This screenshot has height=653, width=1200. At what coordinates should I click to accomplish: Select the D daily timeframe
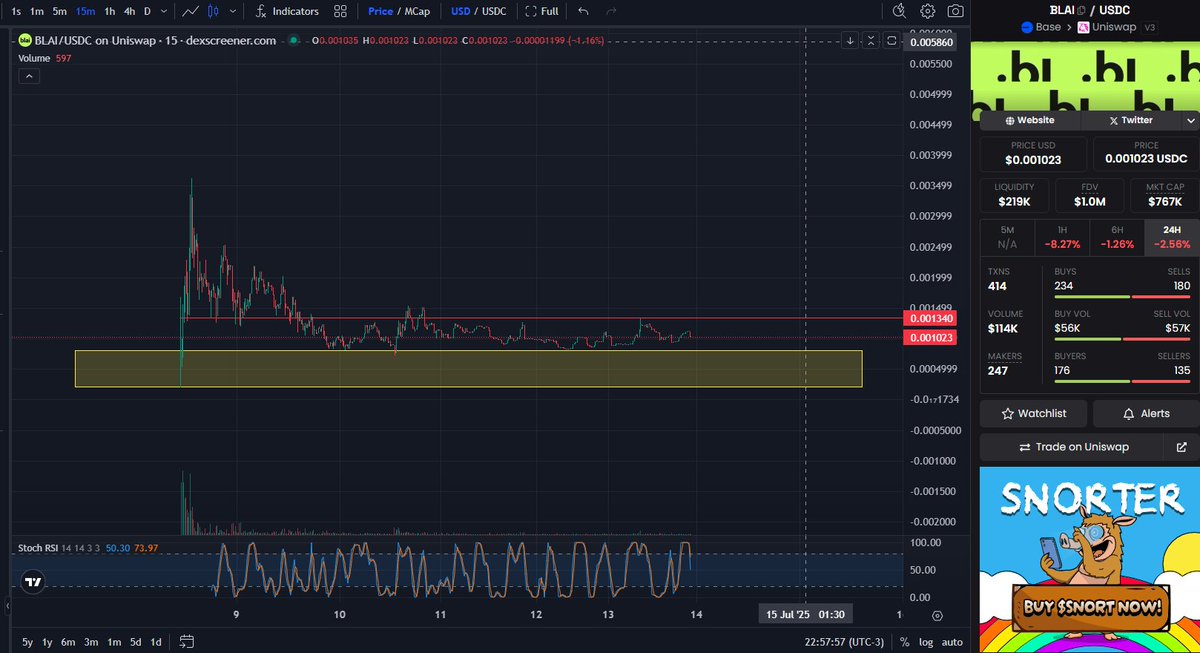(x=147, y=11)
